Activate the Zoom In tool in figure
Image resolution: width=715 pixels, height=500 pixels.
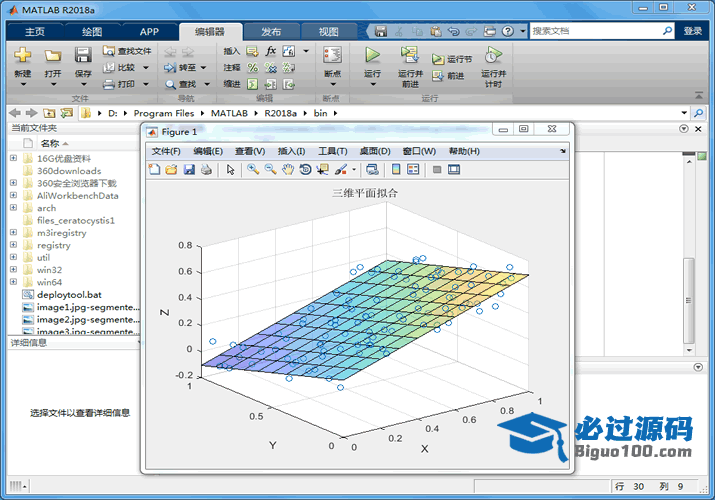pyautogui.click(x=253, y=170)
